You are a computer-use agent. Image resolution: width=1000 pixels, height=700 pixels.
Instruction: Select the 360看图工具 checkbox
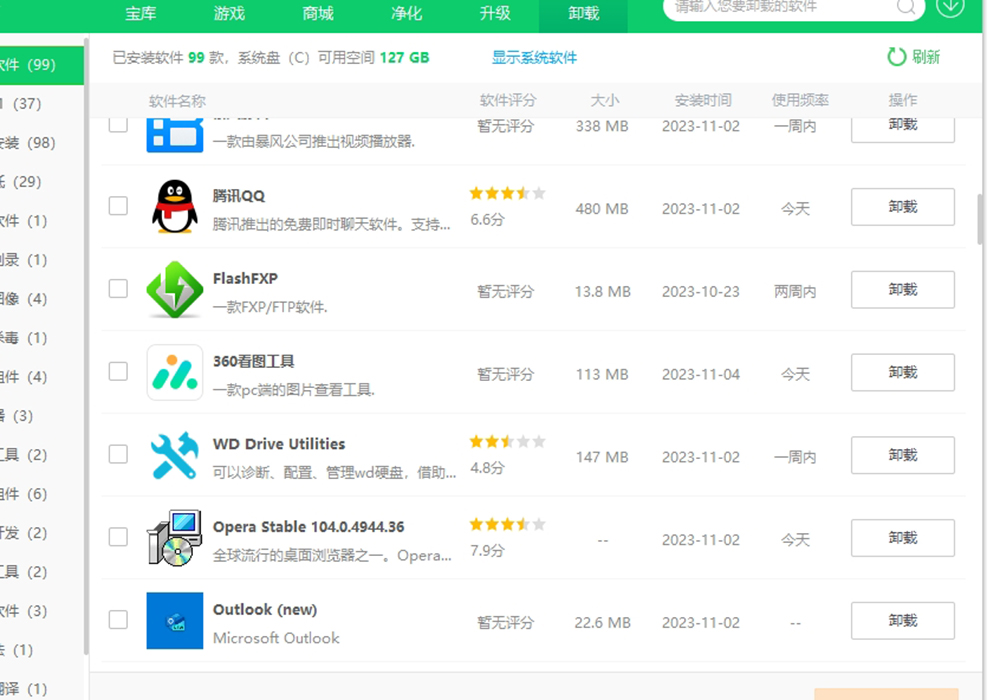click(x=118, y=371)
